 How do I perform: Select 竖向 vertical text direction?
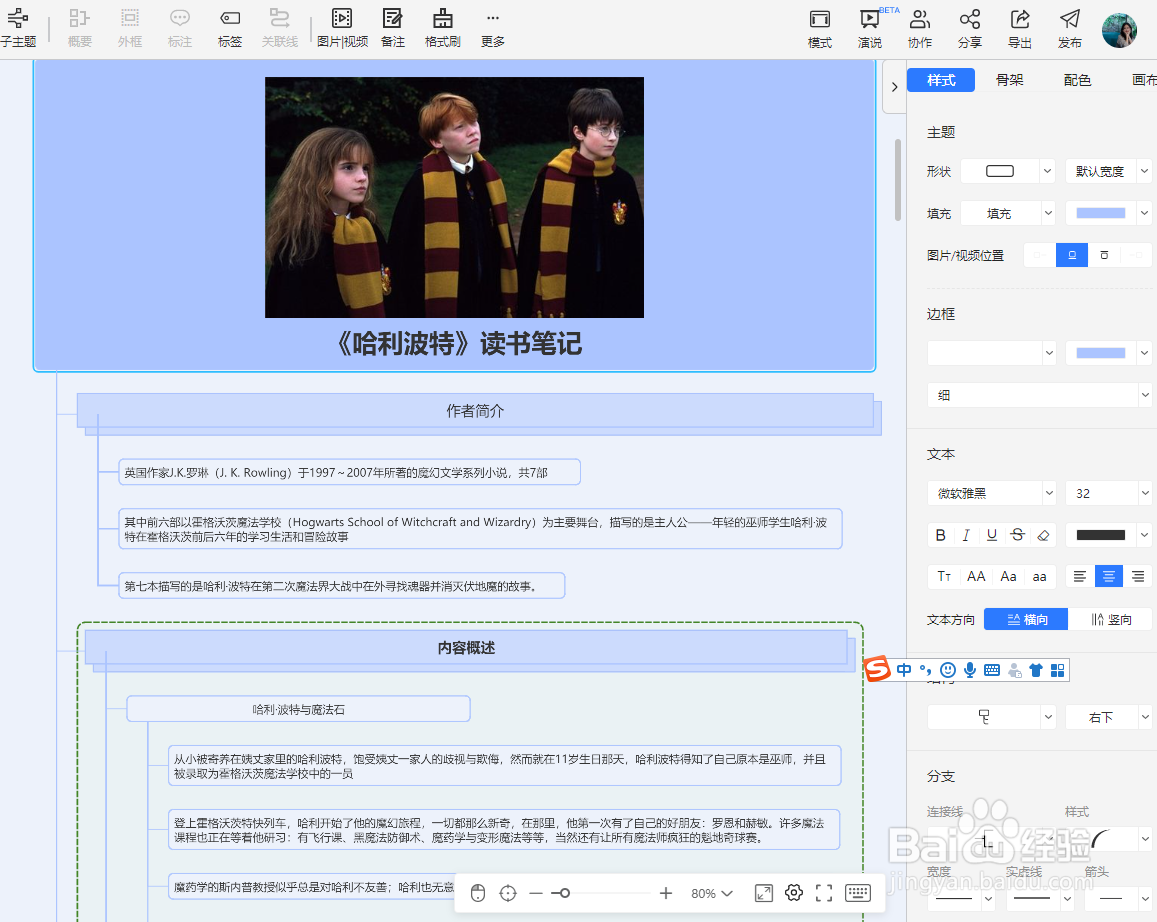pyautogui.click(x=1111, y=620)
